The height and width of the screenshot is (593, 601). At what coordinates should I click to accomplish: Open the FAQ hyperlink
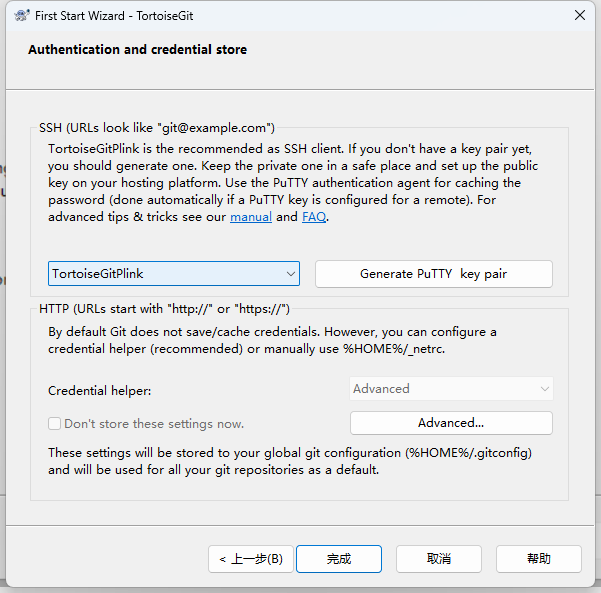314,217
